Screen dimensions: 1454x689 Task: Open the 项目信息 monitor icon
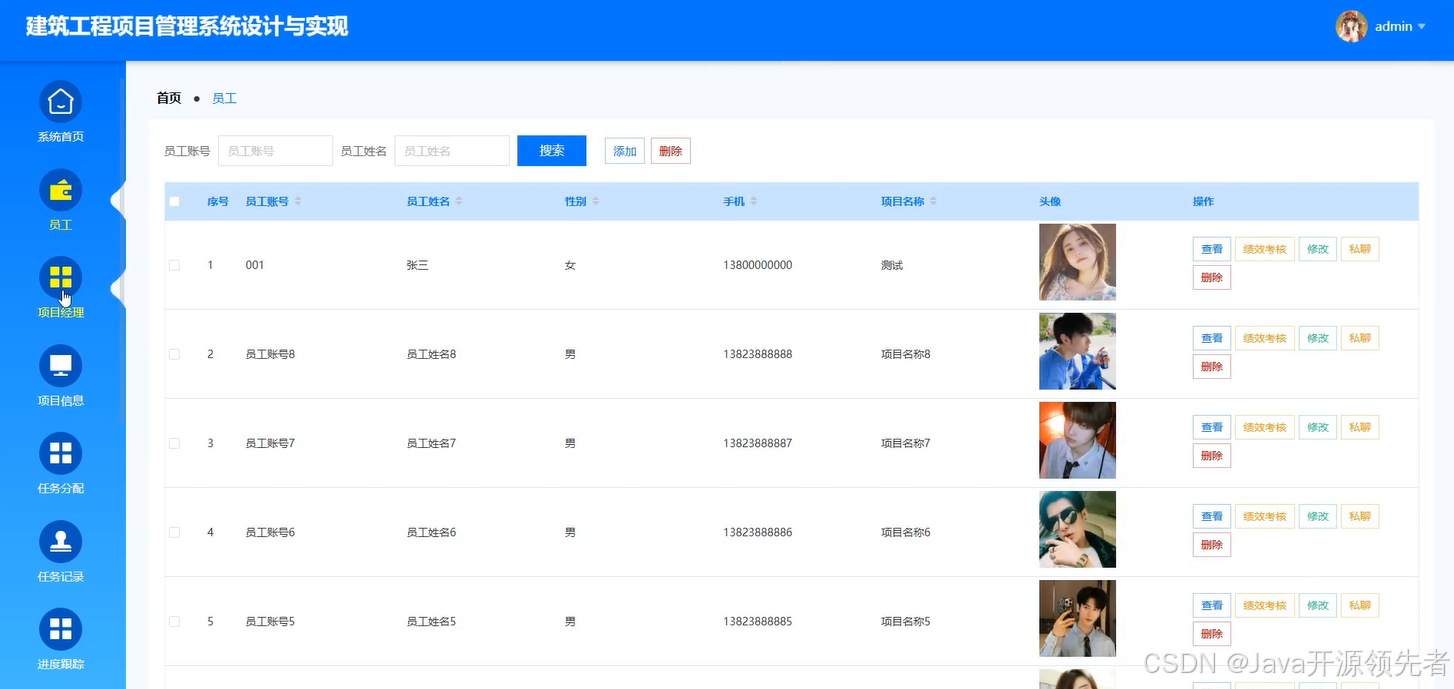pyautogui.click(x=60, y=366)
